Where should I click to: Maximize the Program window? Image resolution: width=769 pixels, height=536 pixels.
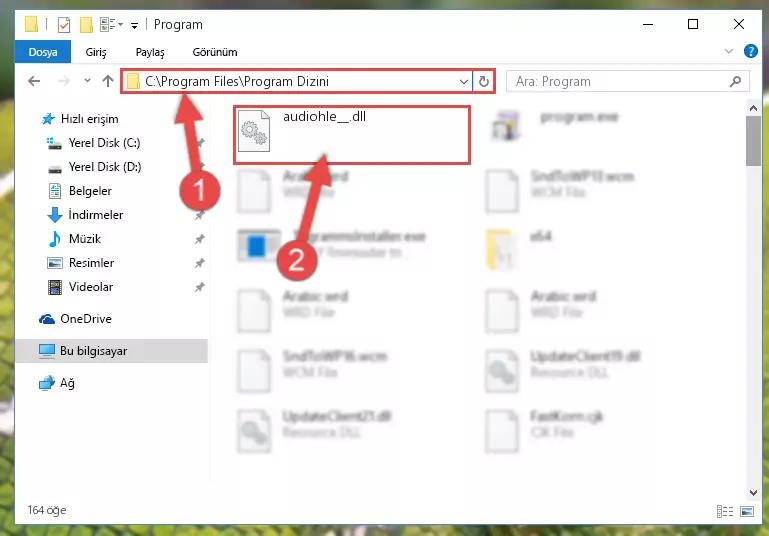coord(693,24)
